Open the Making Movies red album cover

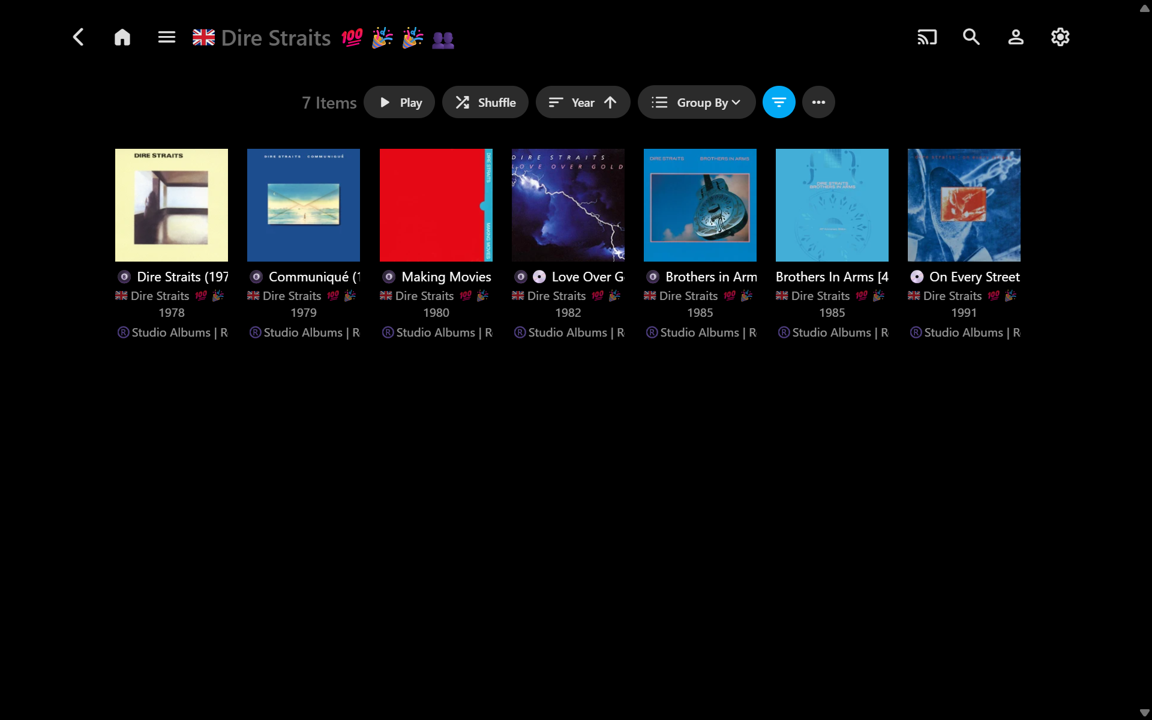pos(436,205)
